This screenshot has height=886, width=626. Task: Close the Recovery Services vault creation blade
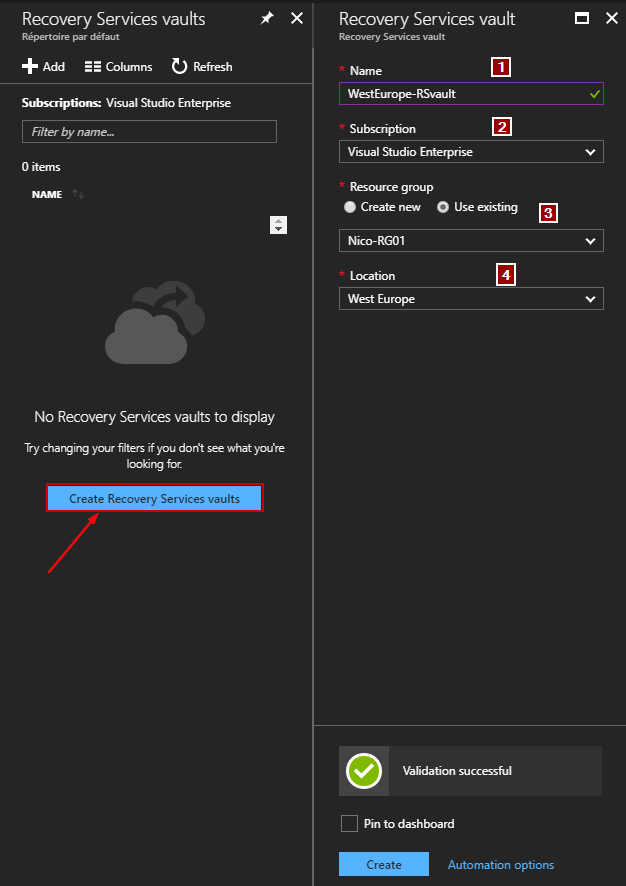(x=612, y=19)
